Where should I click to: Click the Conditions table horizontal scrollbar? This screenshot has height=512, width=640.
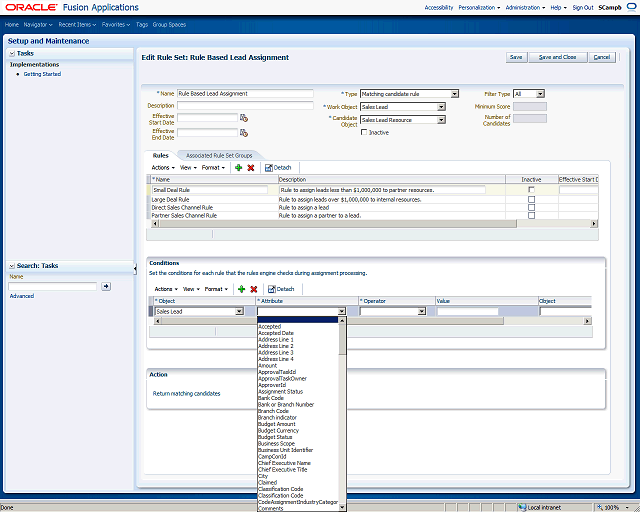tap(333, 321)
